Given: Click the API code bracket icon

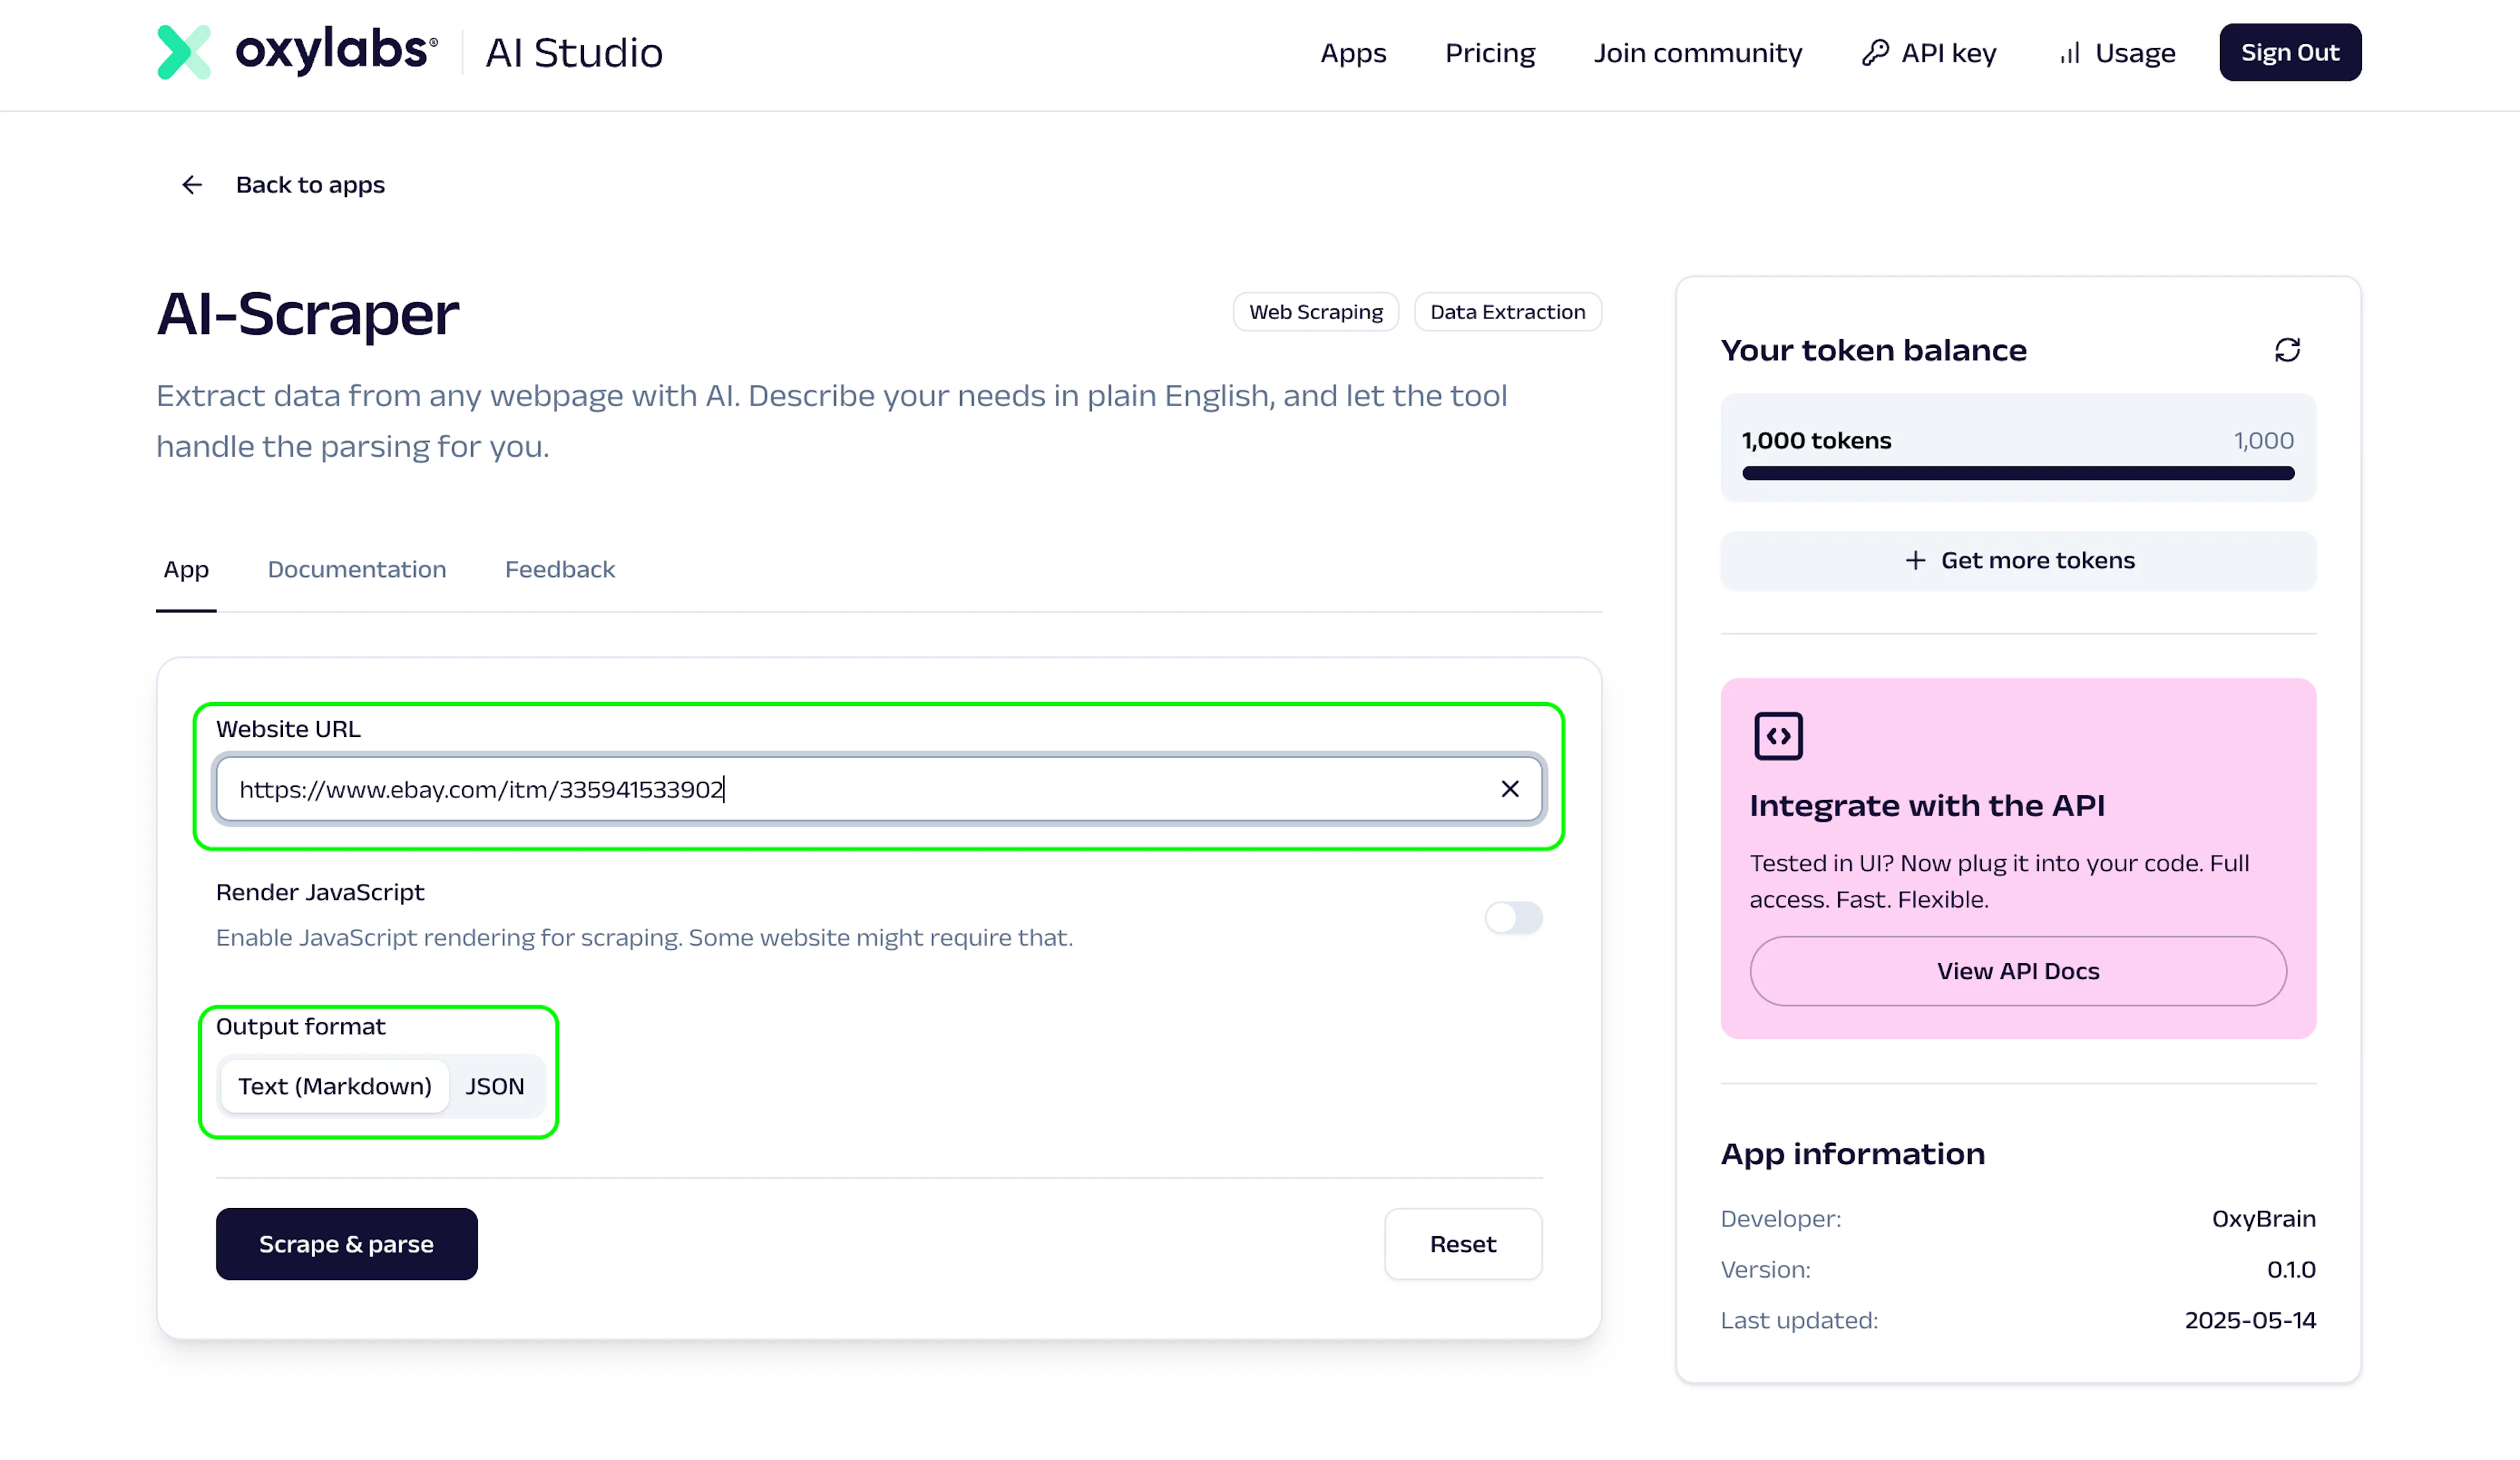Looking at the screenshot, I should pos(1778,736).
